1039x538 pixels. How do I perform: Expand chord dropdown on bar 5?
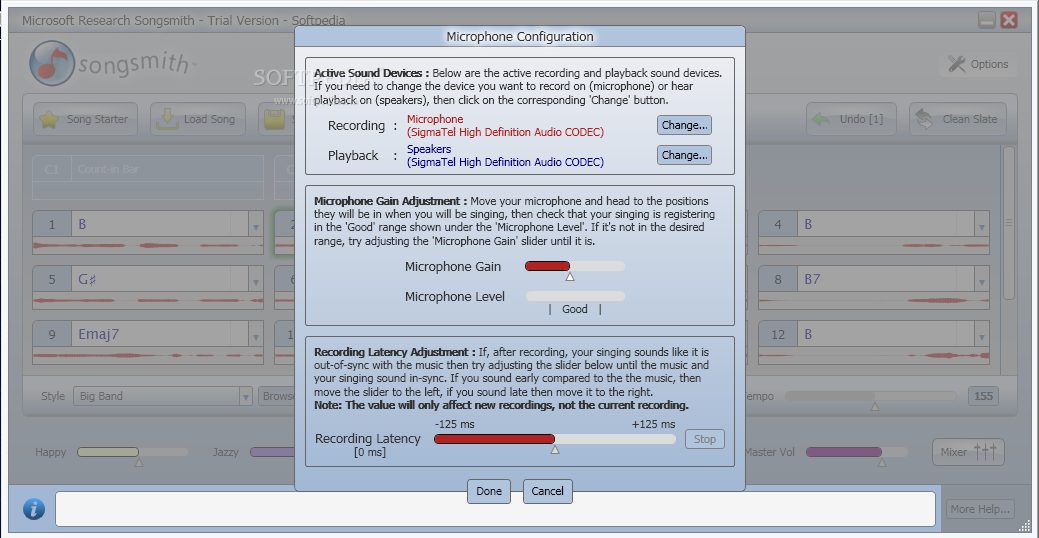[x=256, y=282]
